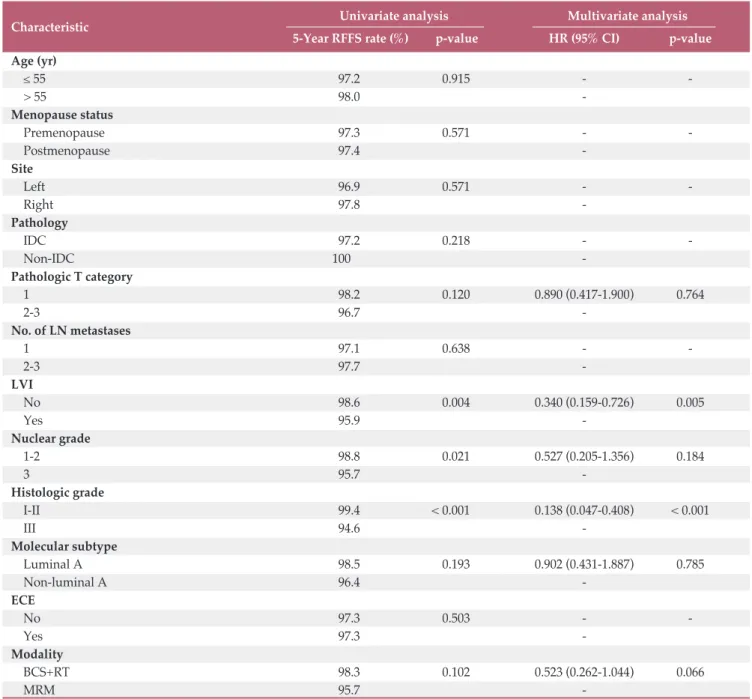Select the Left site row label
This screenshot has width=752, height=699.
coord(34,187)
